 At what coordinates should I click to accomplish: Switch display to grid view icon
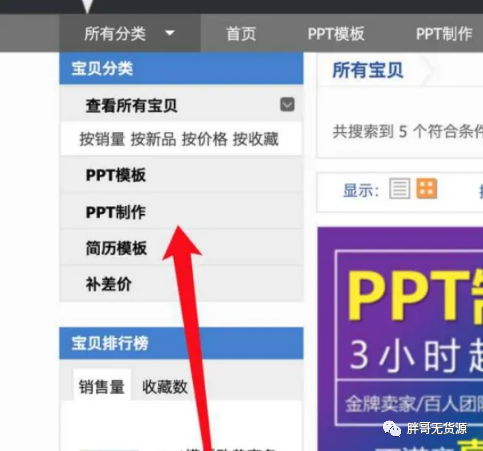(x=427, y=189)
